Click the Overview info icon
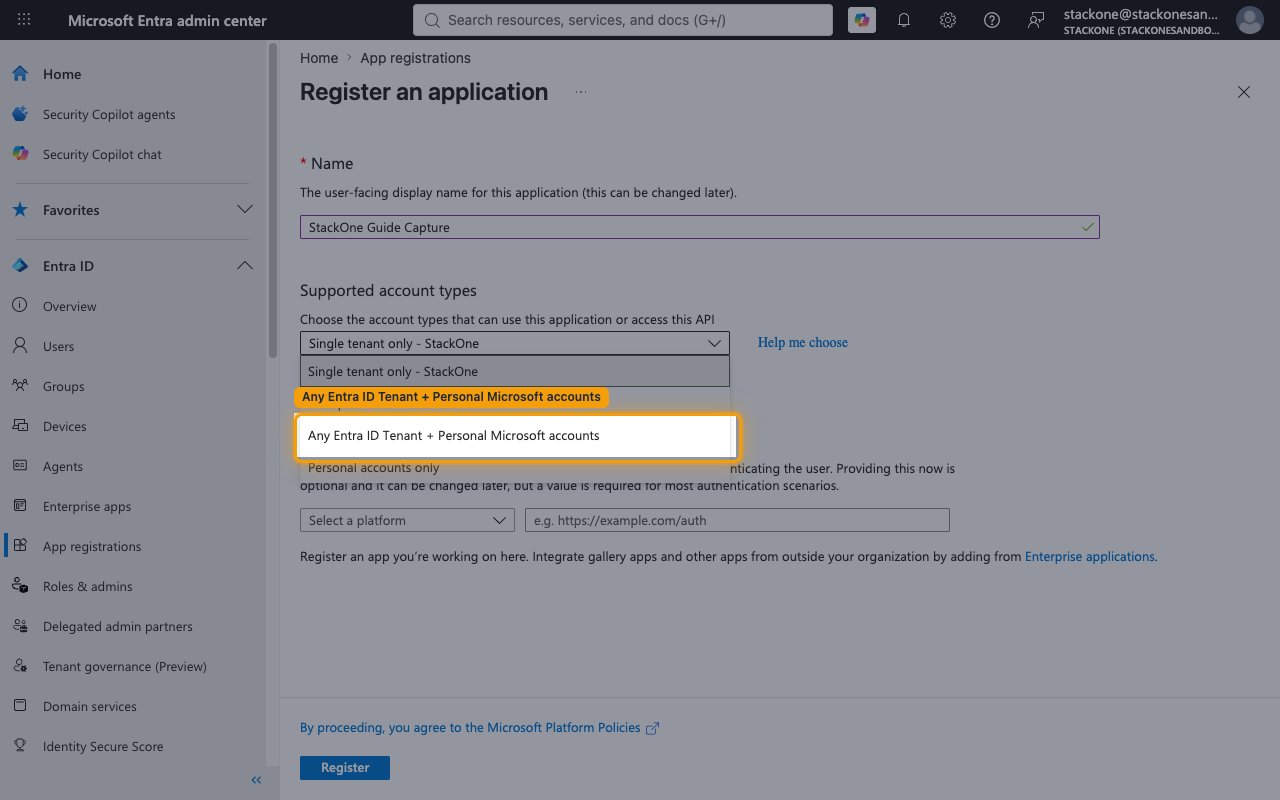The image size is (1280, 800). tap(20, 306)
